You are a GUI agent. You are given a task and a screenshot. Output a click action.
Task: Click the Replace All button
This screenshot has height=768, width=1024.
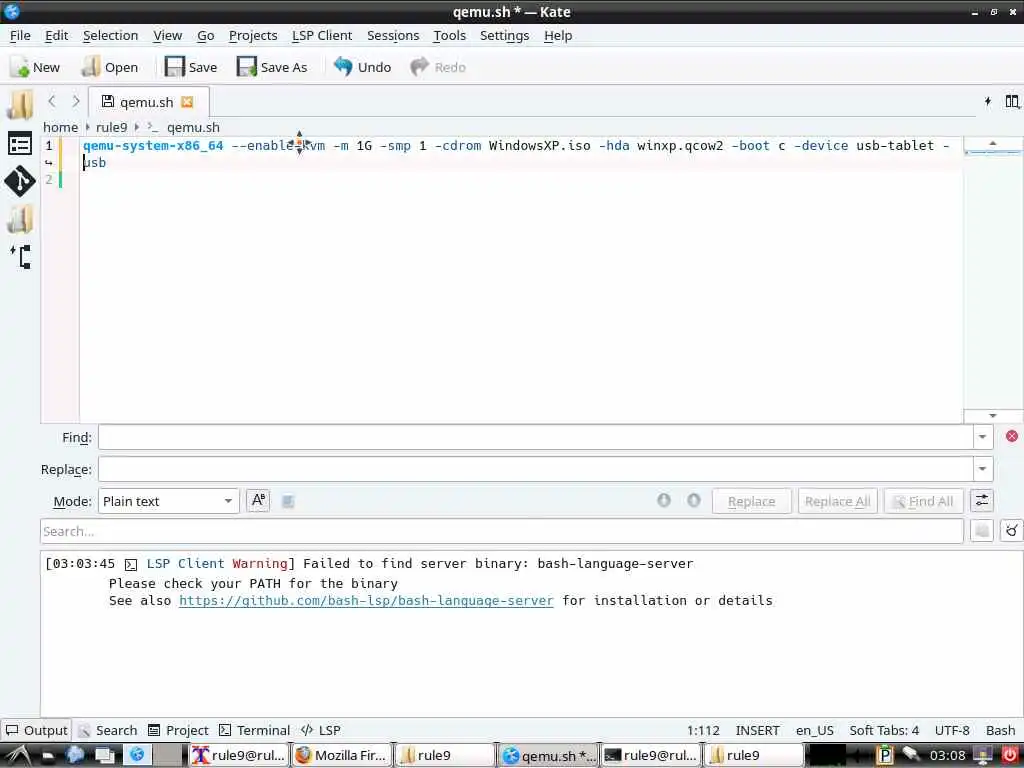[x=837, y=501]
